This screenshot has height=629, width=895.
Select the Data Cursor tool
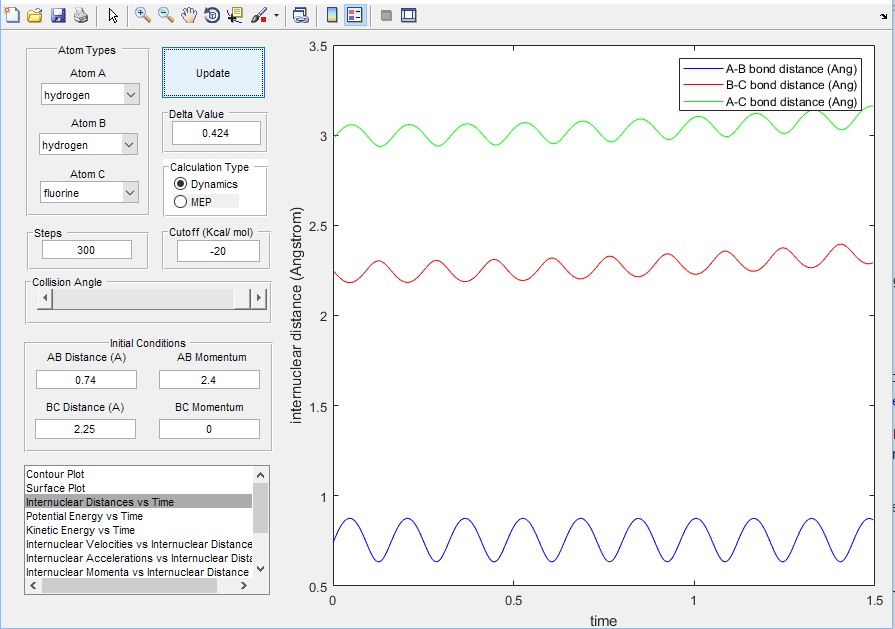coord(235,15)
